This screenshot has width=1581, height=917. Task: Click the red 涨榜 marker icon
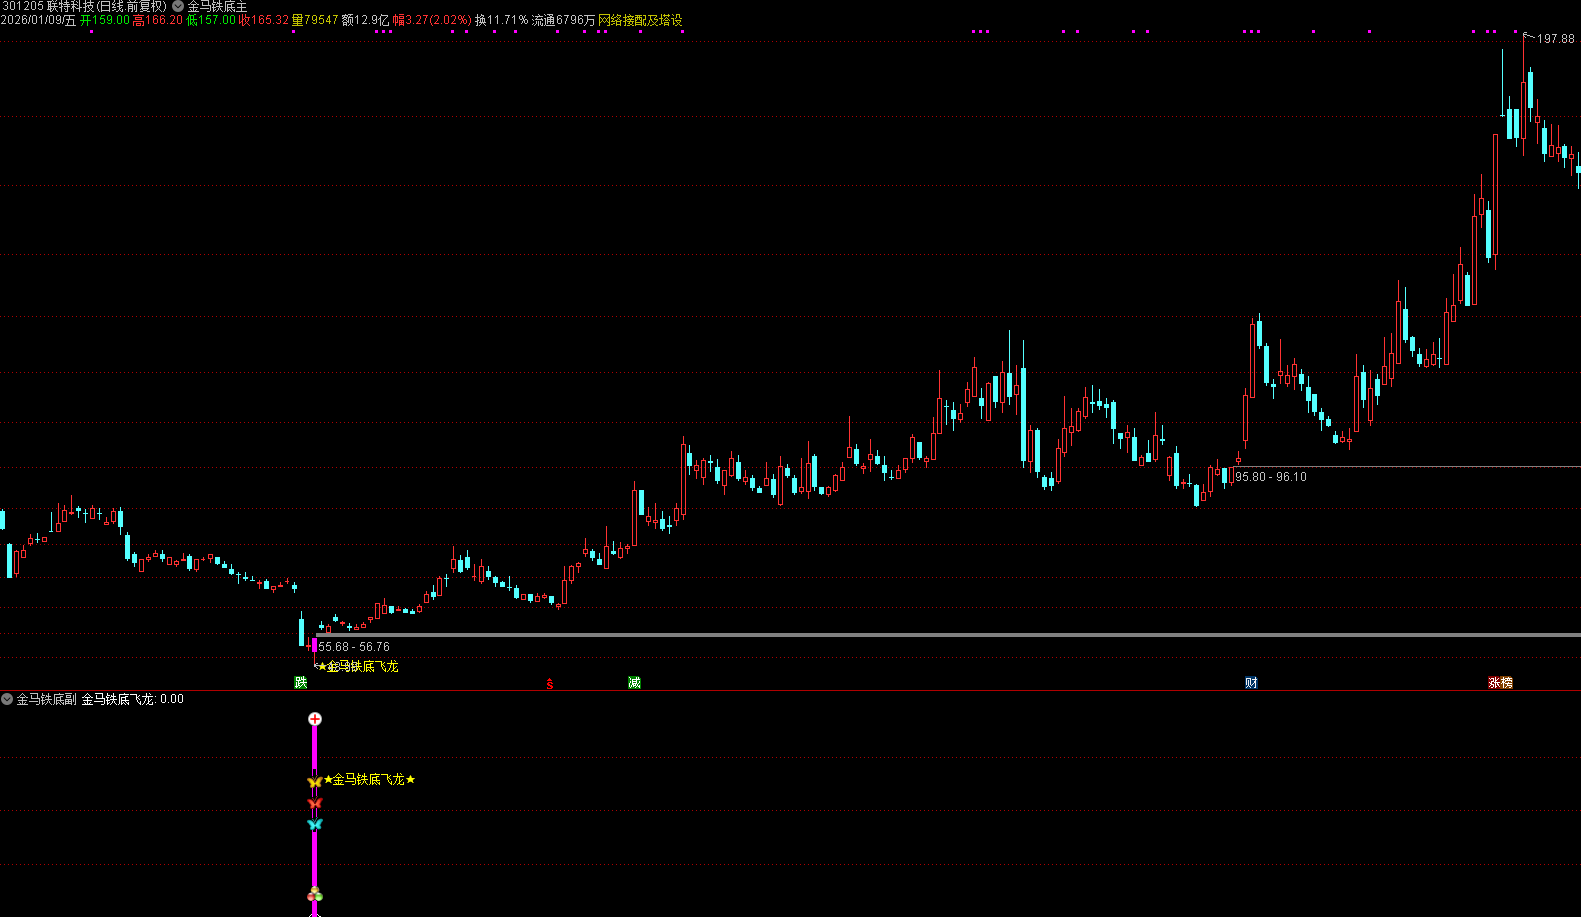pos(1500,683)
